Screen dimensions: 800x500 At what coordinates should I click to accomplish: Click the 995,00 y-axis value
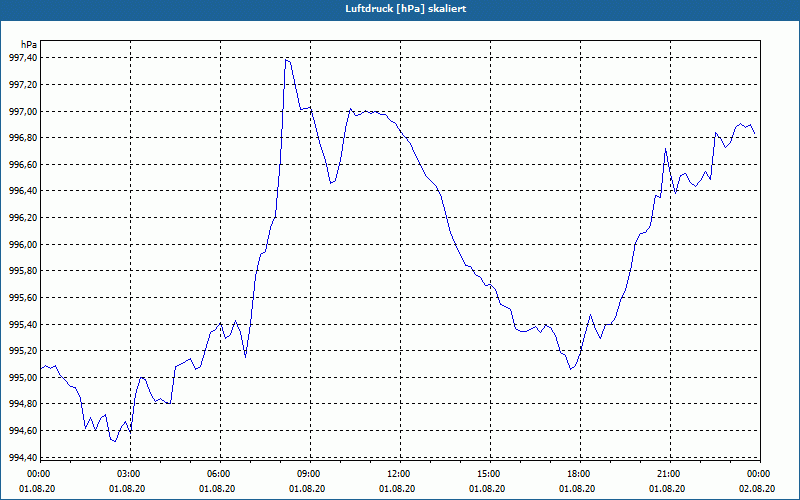[23, 378]
